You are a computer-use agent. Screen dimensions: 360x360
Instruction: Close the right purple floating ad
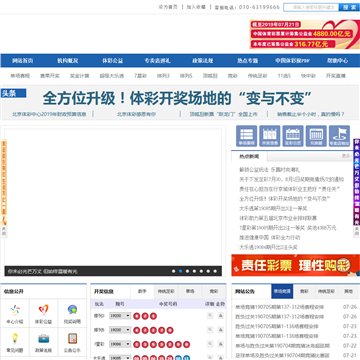(356, 231)
